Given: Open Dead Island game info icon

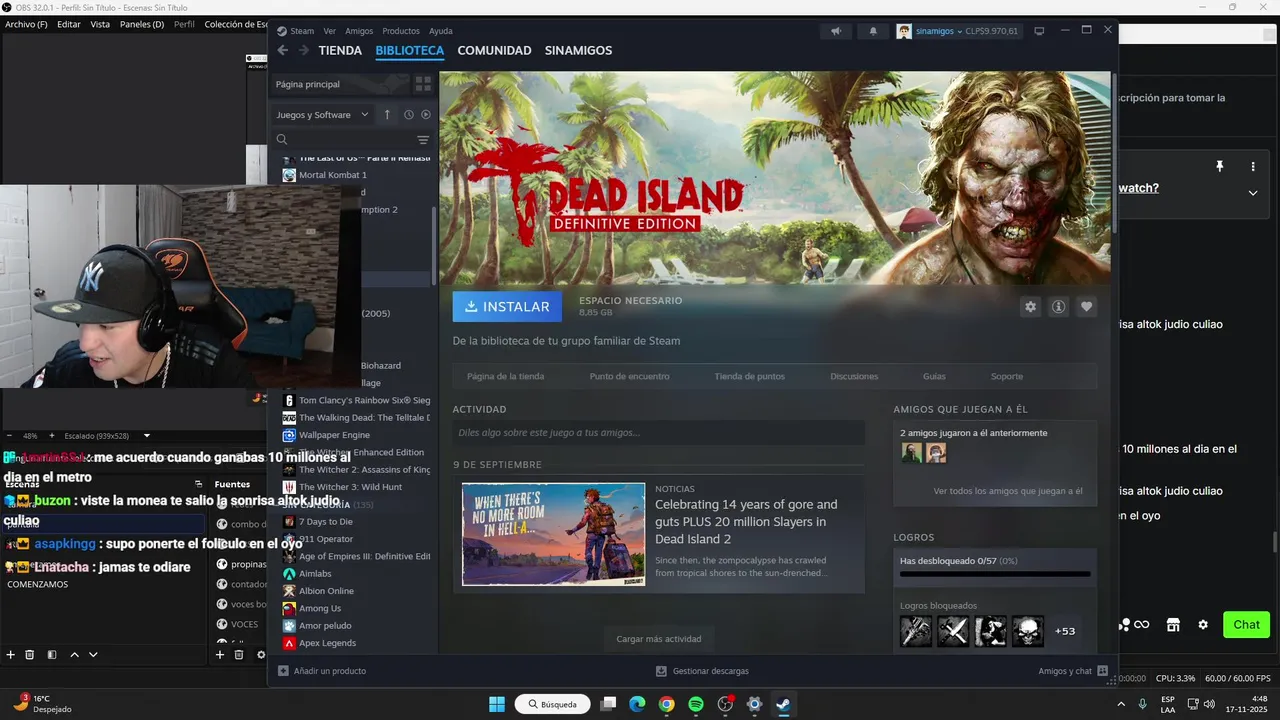Looking at the screenshot, I should tap(1058, 307).
